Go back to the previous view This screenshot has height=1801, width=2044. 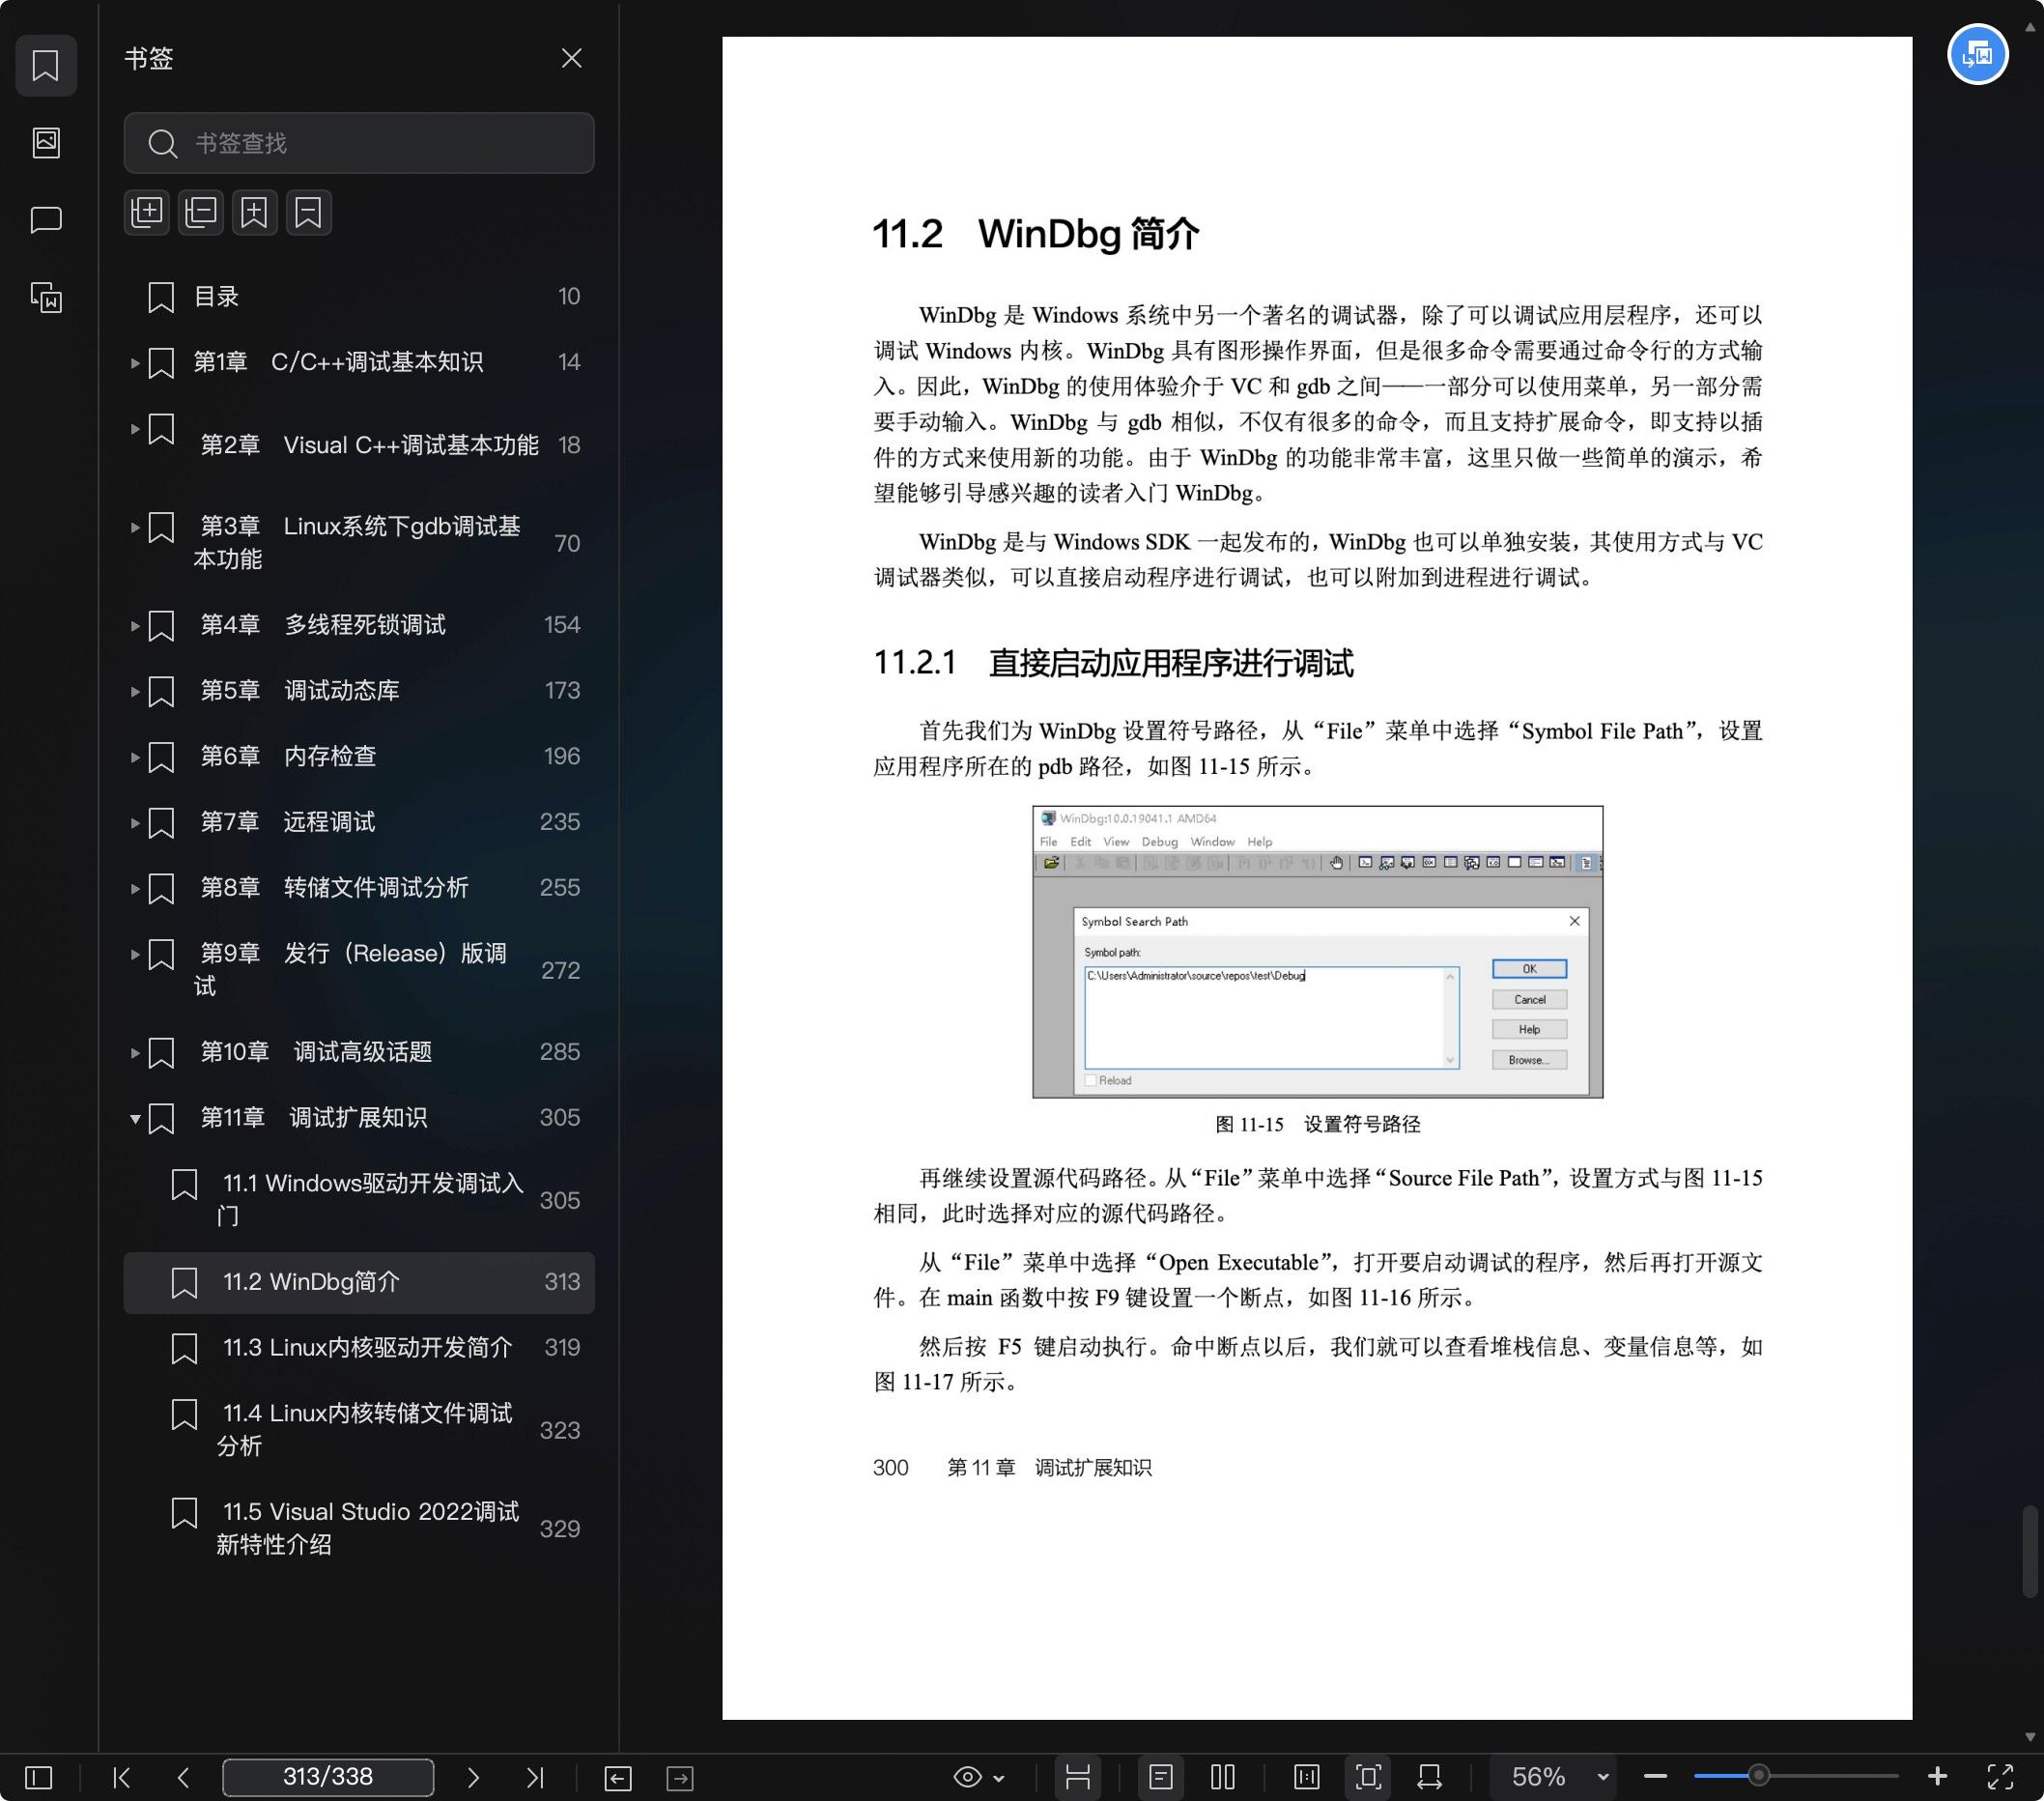(618, 1778)
